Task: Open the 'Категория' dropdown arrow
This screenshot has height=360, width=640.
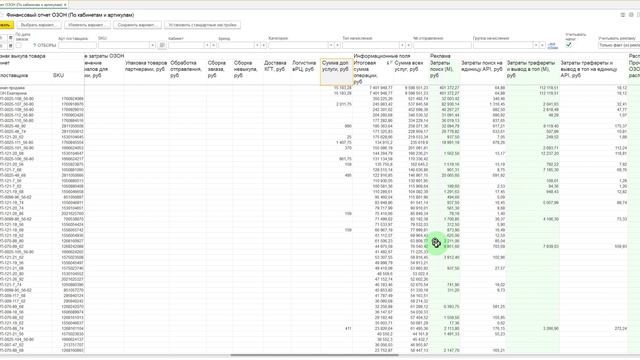Action: tap(331, 45)
